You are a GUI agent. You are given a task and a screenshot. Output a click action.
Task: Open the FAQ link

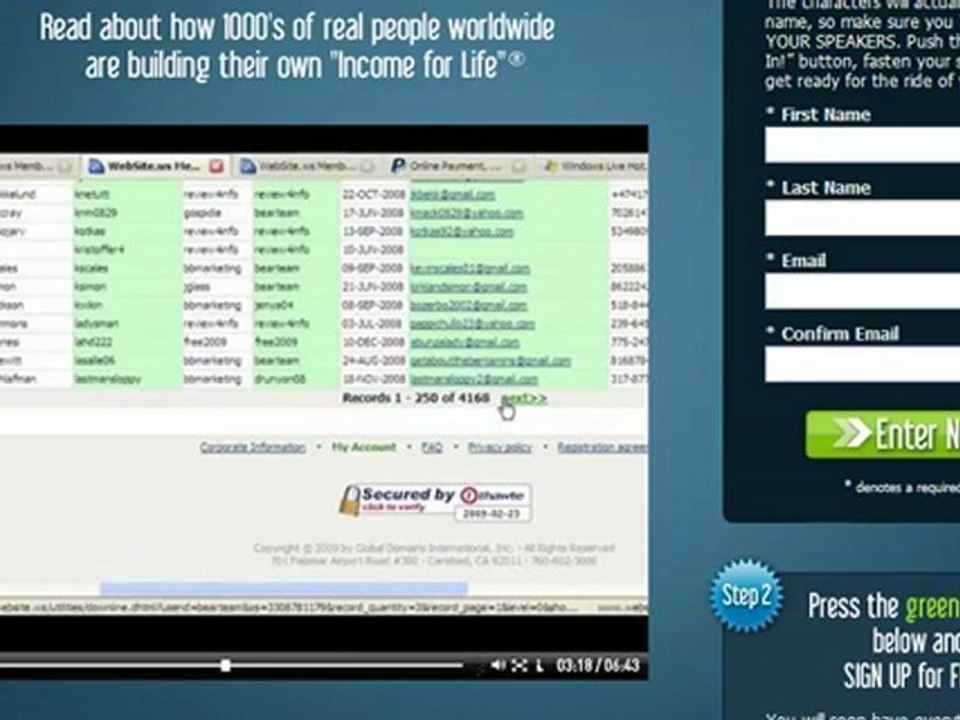tap(432, 448)
